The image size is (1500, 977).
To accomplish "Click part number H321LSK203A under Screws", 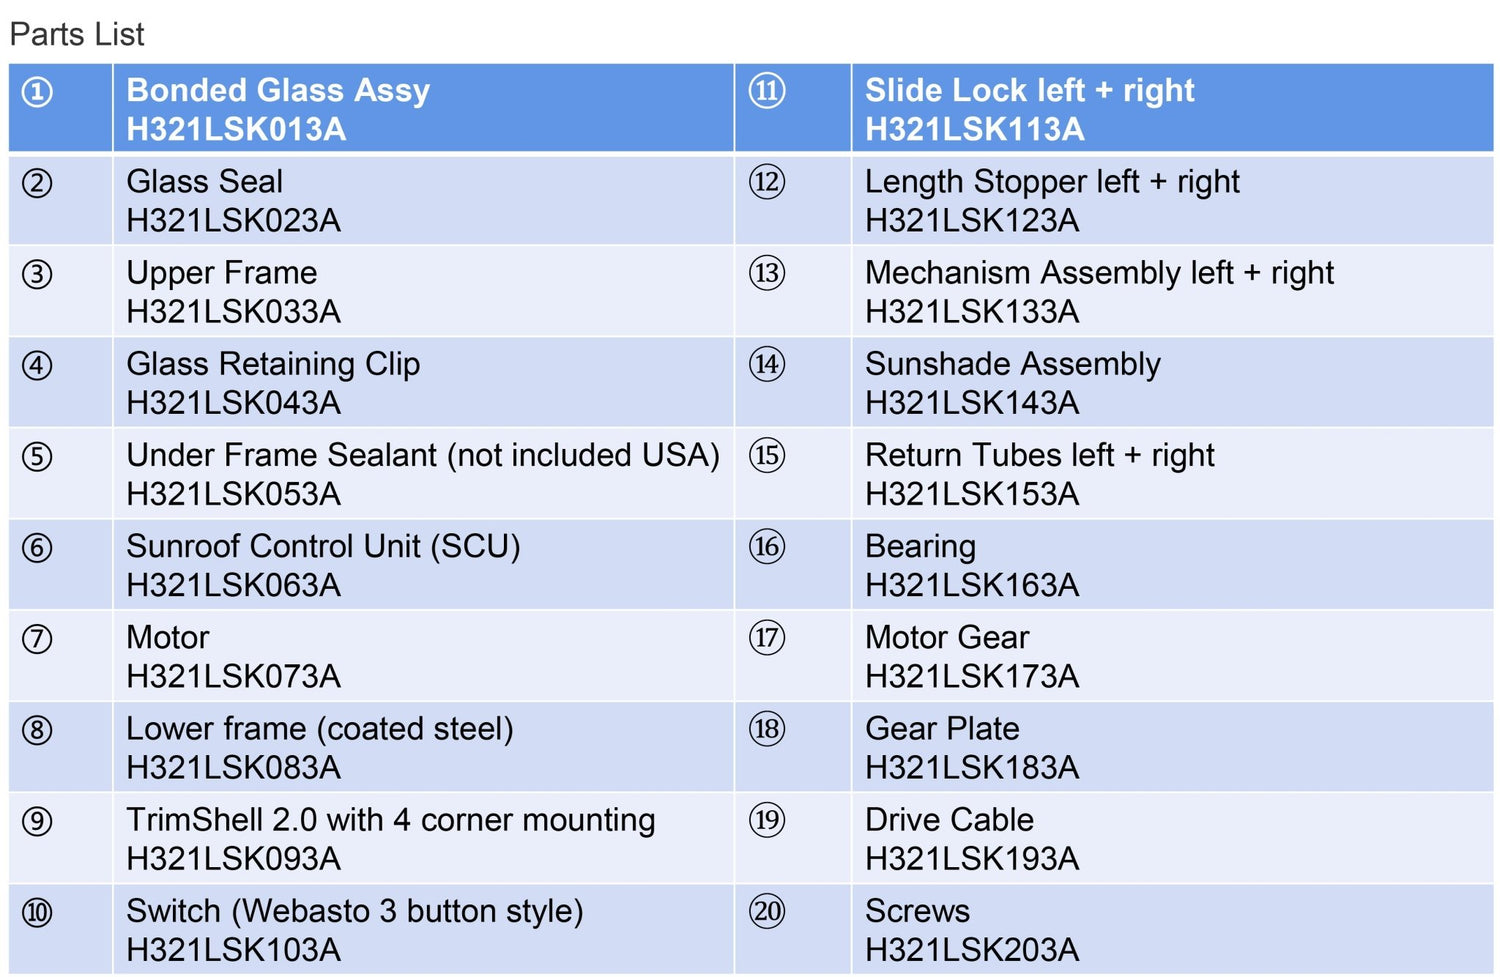I will coord(971,950).
